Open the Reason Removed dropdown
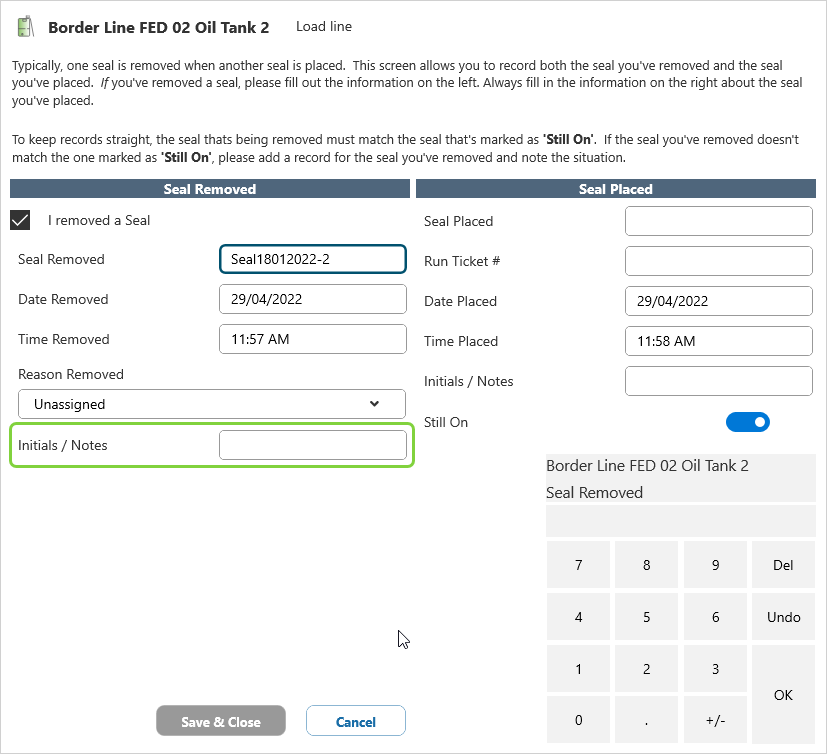 tap(212, 404)
